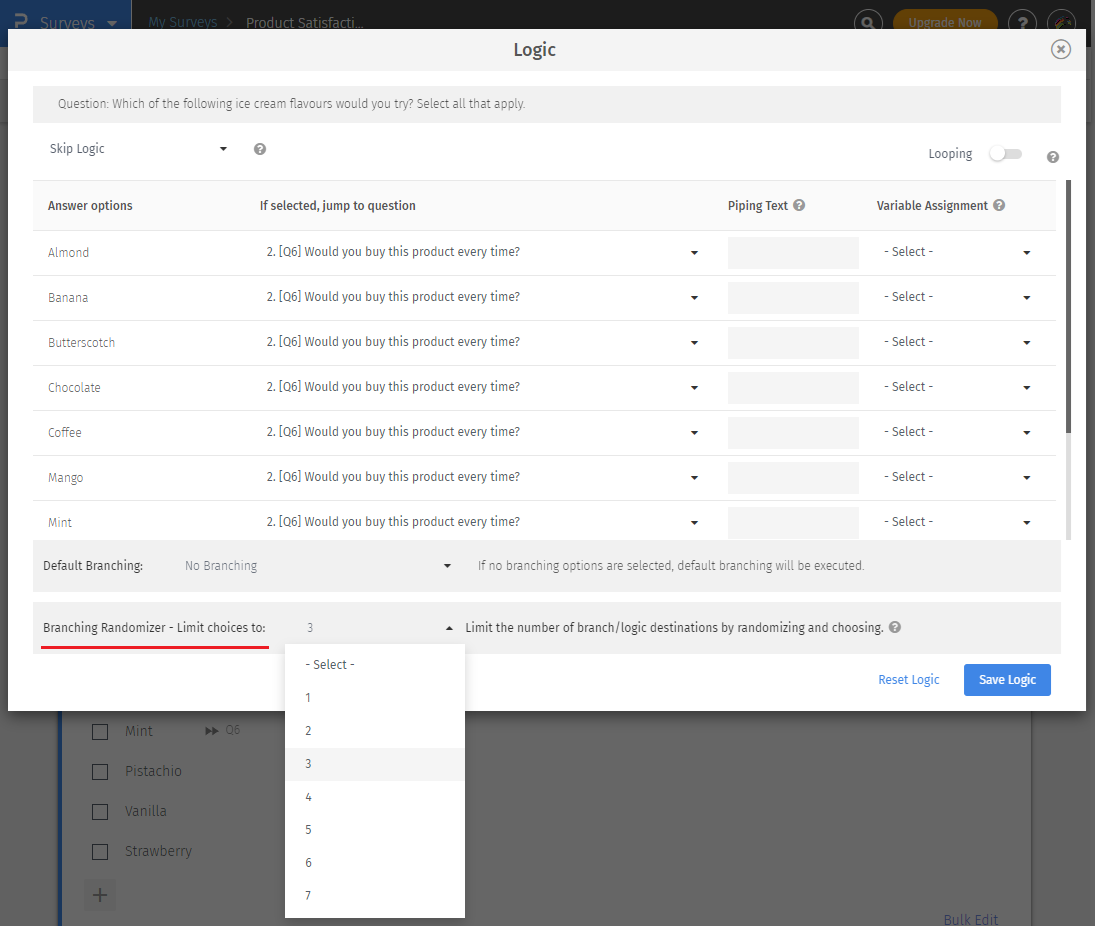Screen dimensions: 1095x926
Task: Click the skip arrow icon beside Mint
Action: pyautogui.click(x=211, y=730)
